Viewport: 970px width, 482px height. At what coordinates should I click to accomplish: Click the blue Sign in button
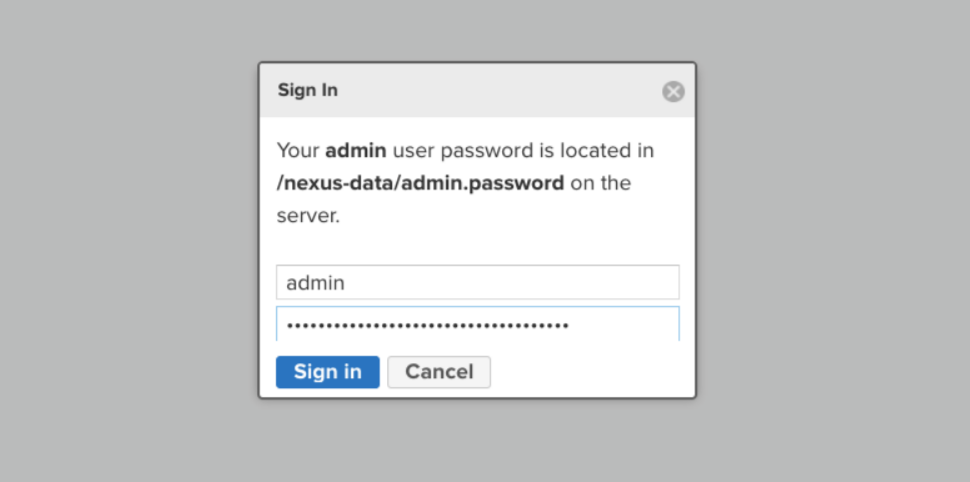click(328, 372)
